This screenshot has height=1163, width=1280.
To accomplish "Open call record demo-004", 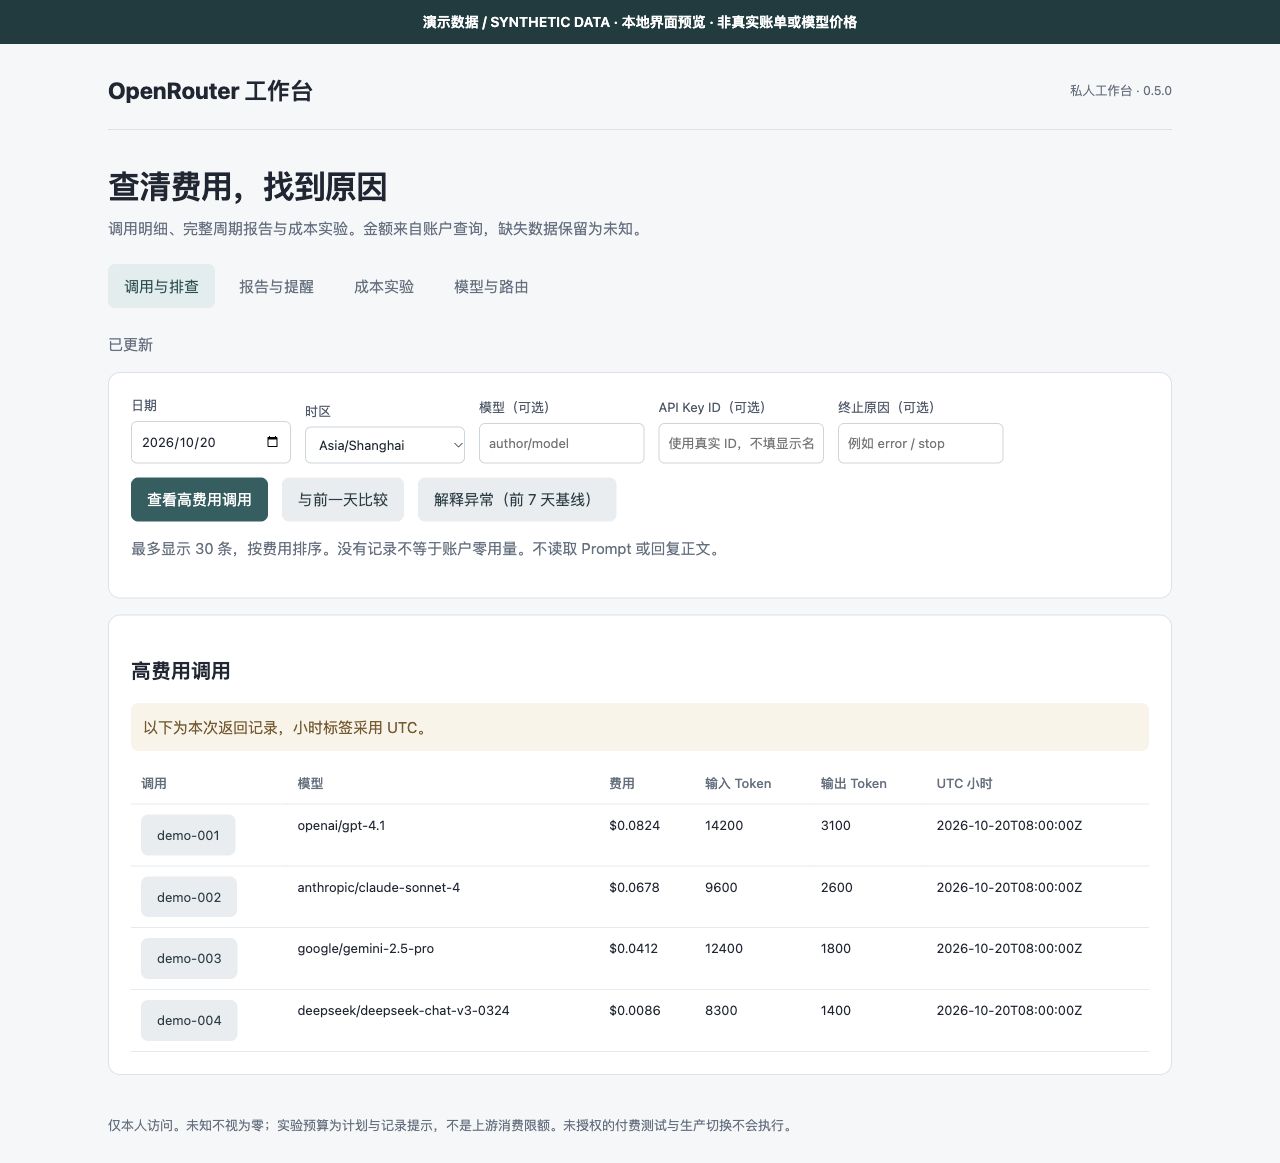I will point(189,1020).
